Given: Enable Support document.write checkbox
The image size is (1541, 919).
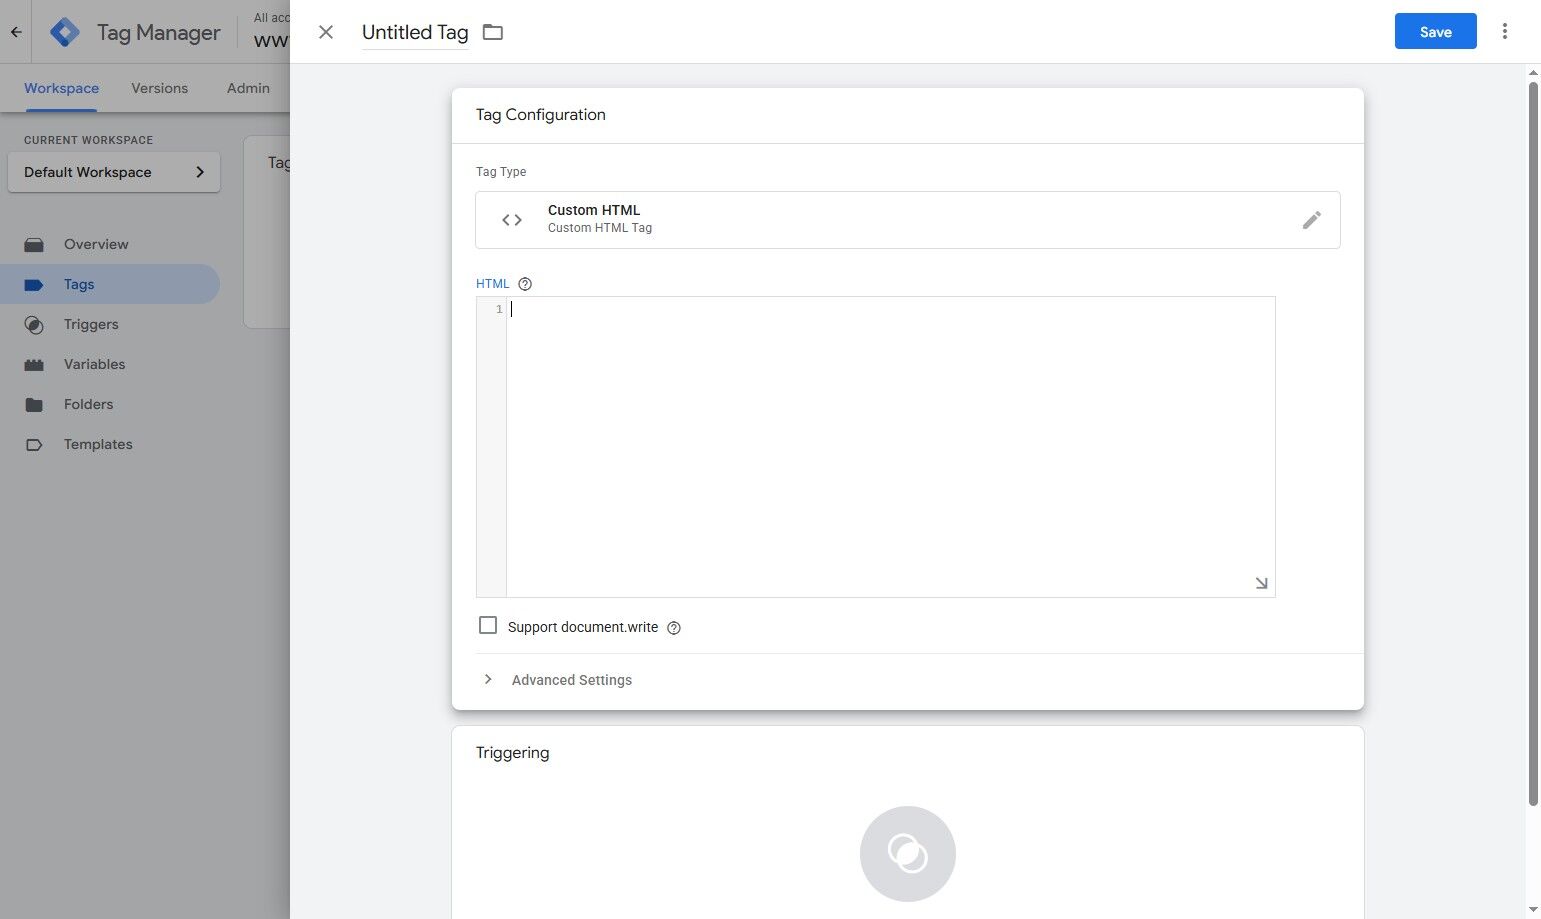Looking at the screenshot, I should (x=488, y=625).
